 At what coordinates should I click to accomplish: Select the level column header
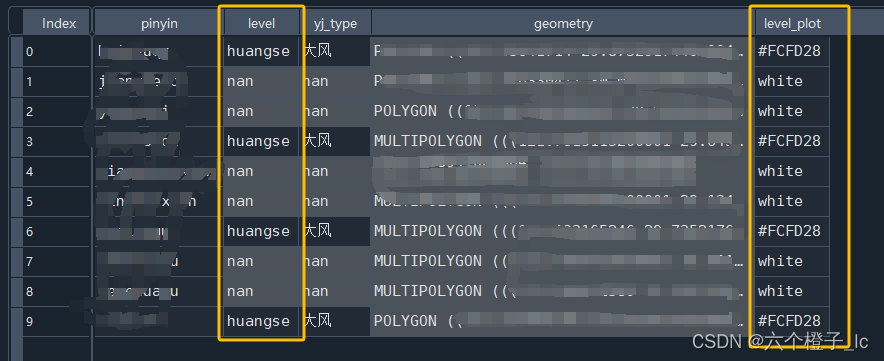[x=262, y=23]
